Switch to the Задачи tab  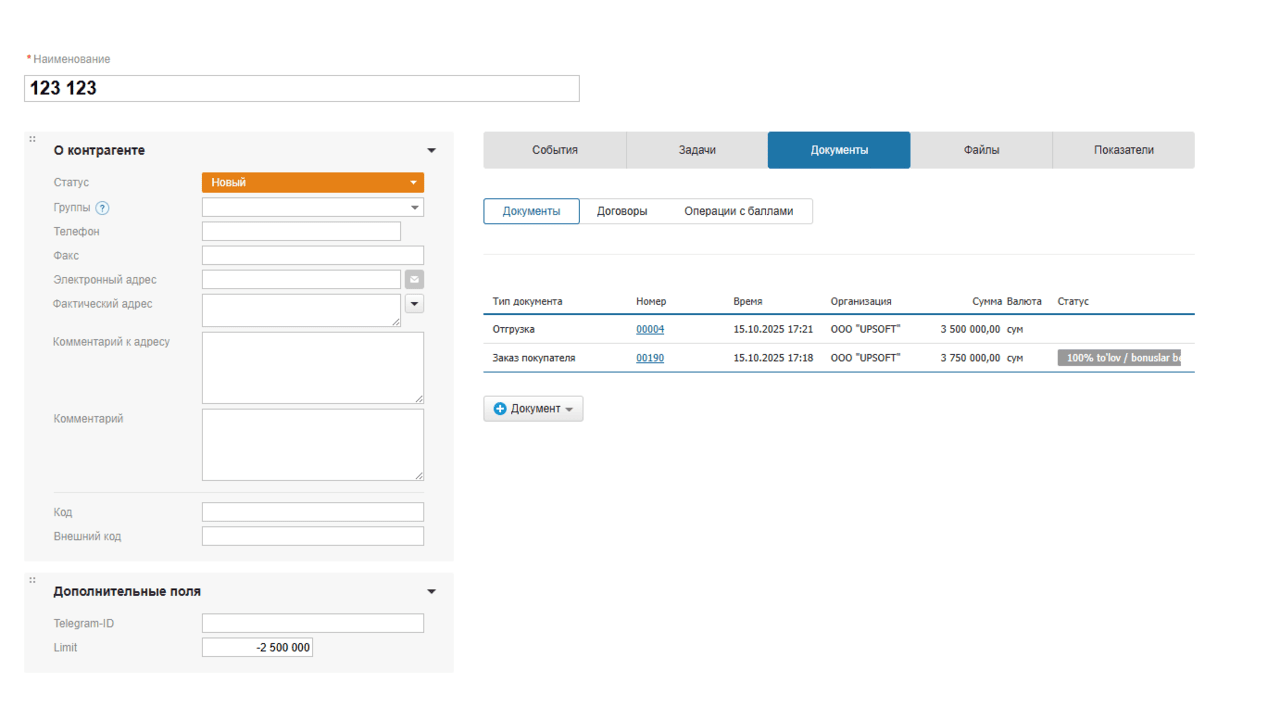pyautogui.click(x=697, y=150)
